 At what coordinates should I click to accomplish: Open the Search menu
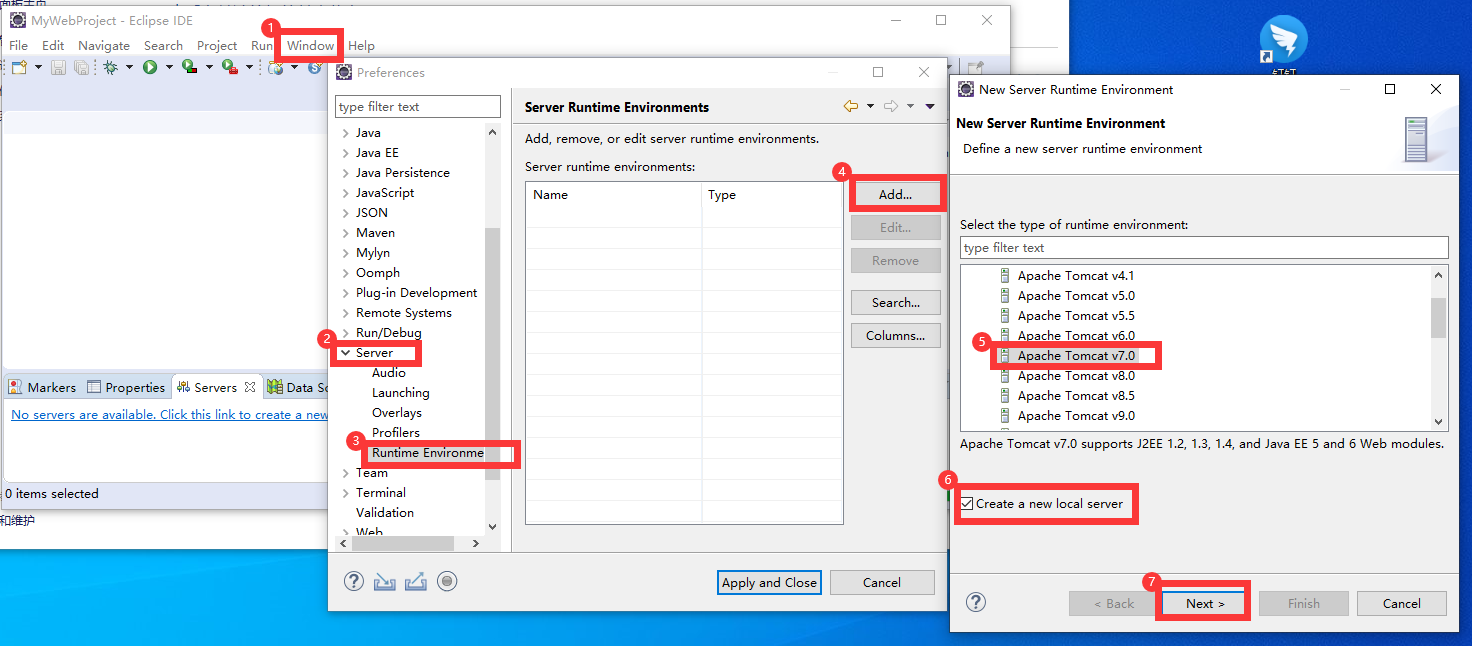point(163,45)
